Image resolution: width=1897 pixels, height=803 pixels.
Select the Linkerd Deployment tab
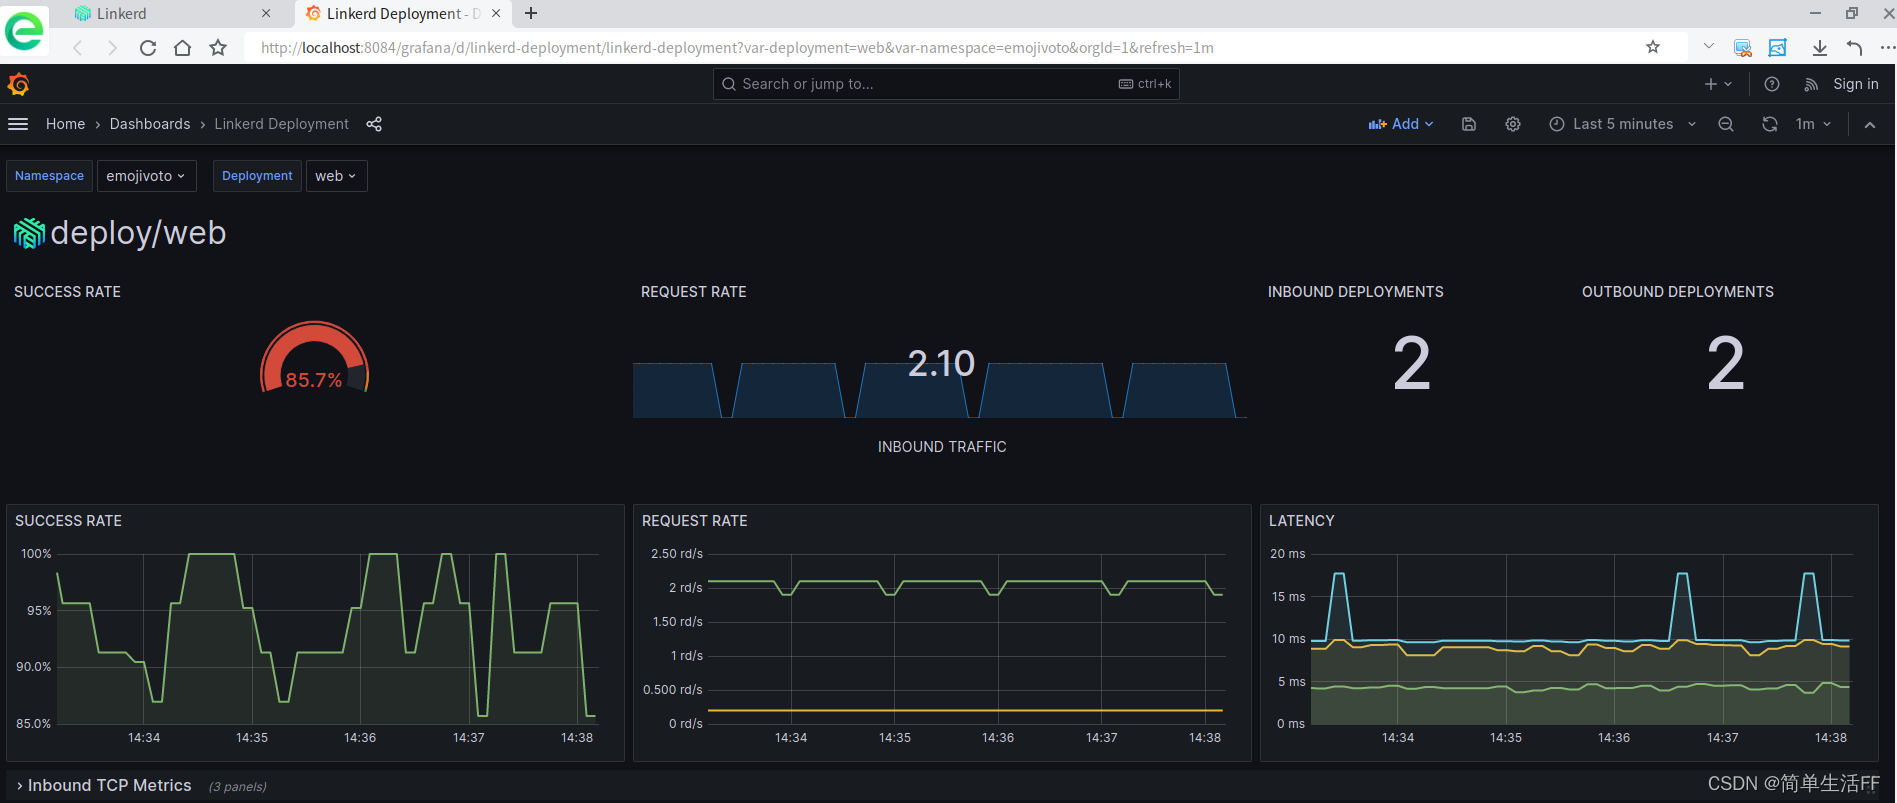(404, 13)
